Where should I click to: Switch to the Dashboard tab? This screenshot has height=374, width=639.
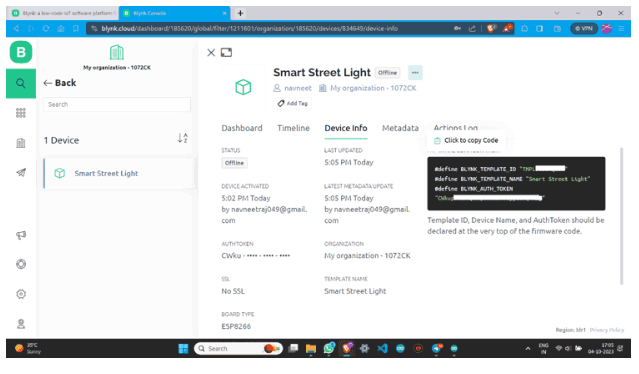242,128
